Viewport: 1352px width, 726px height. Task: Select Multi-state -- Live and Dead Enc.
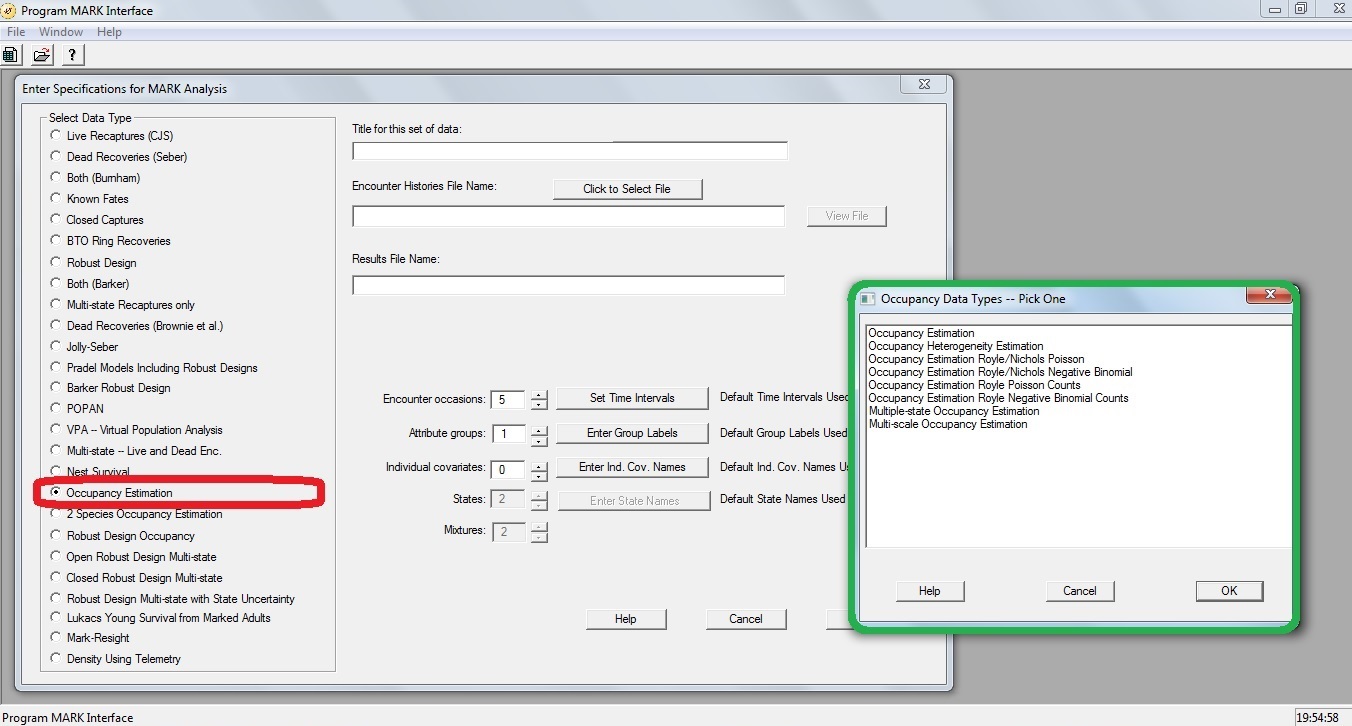[136, 451]
